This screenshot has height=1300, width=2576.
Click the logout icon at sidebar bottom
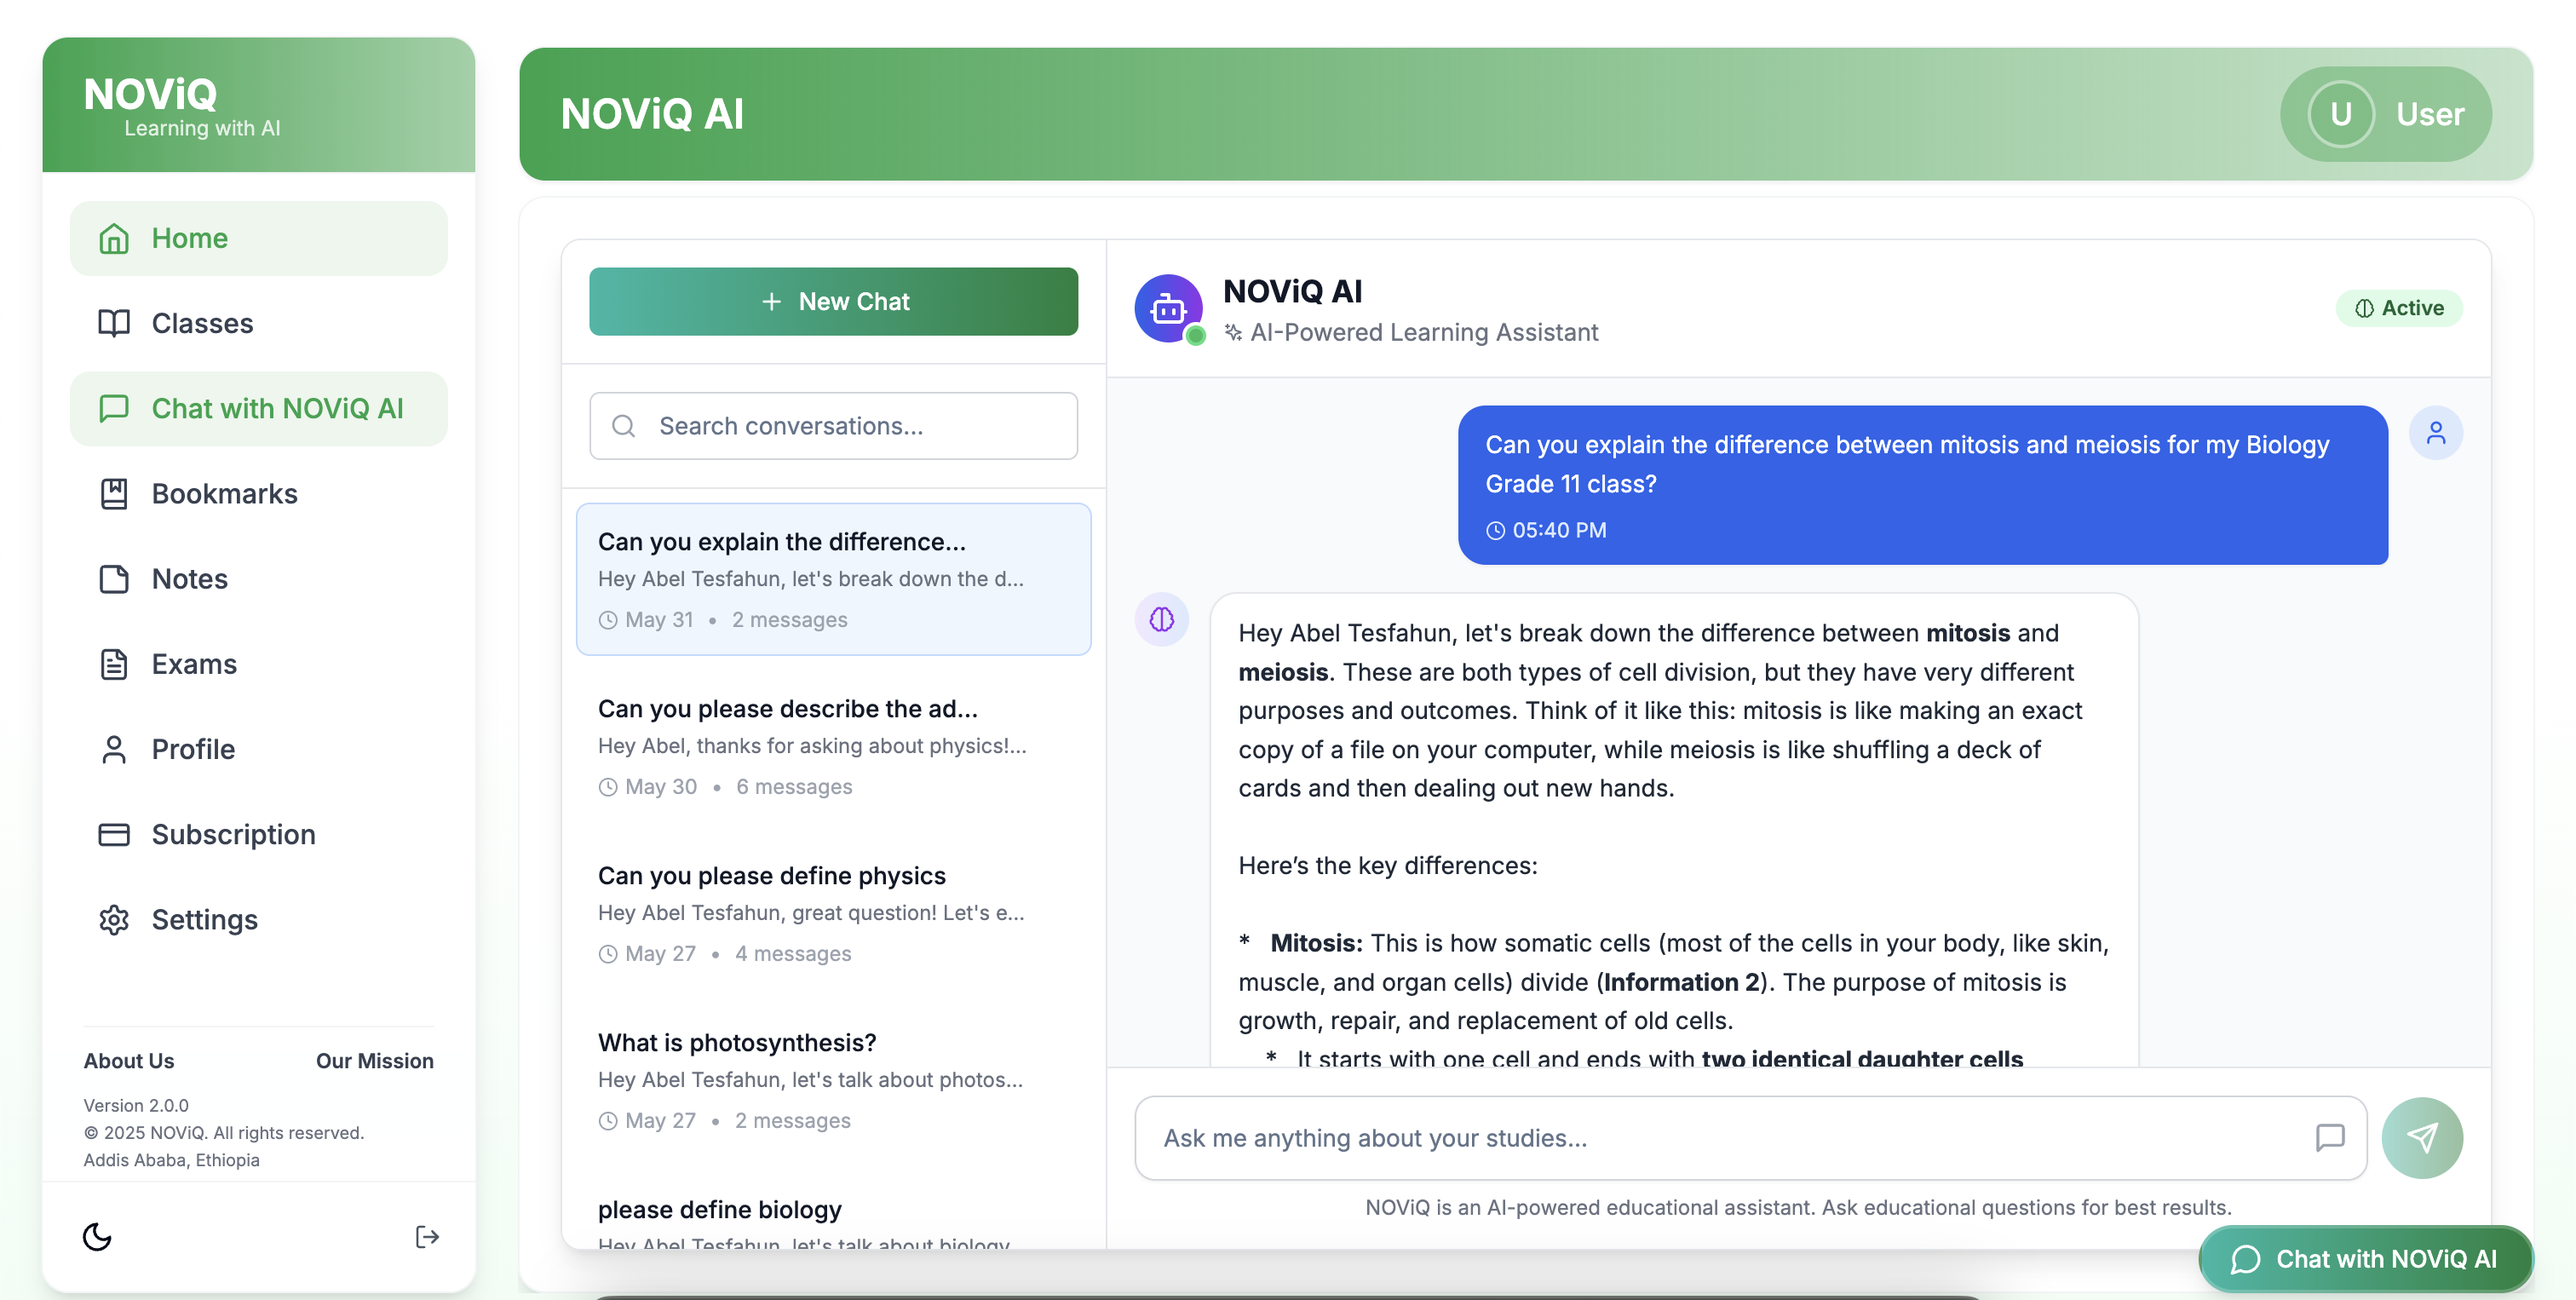tap(426, 1237)
